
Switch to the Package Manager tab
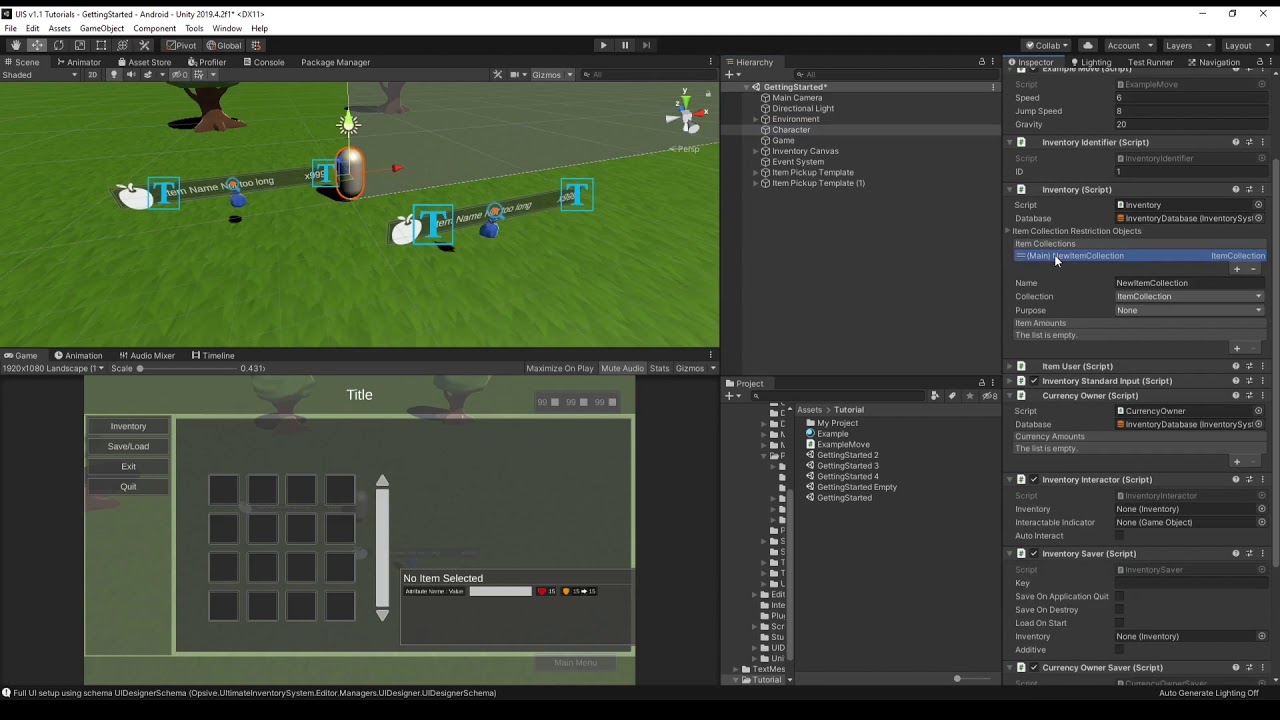(335, 62)
